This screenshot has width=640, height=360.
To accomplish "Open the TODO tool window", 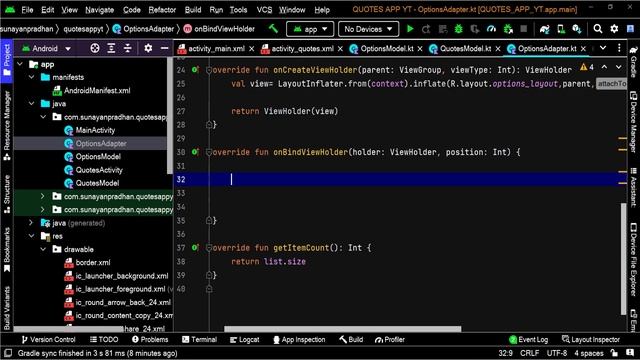I will pos(104,340).
